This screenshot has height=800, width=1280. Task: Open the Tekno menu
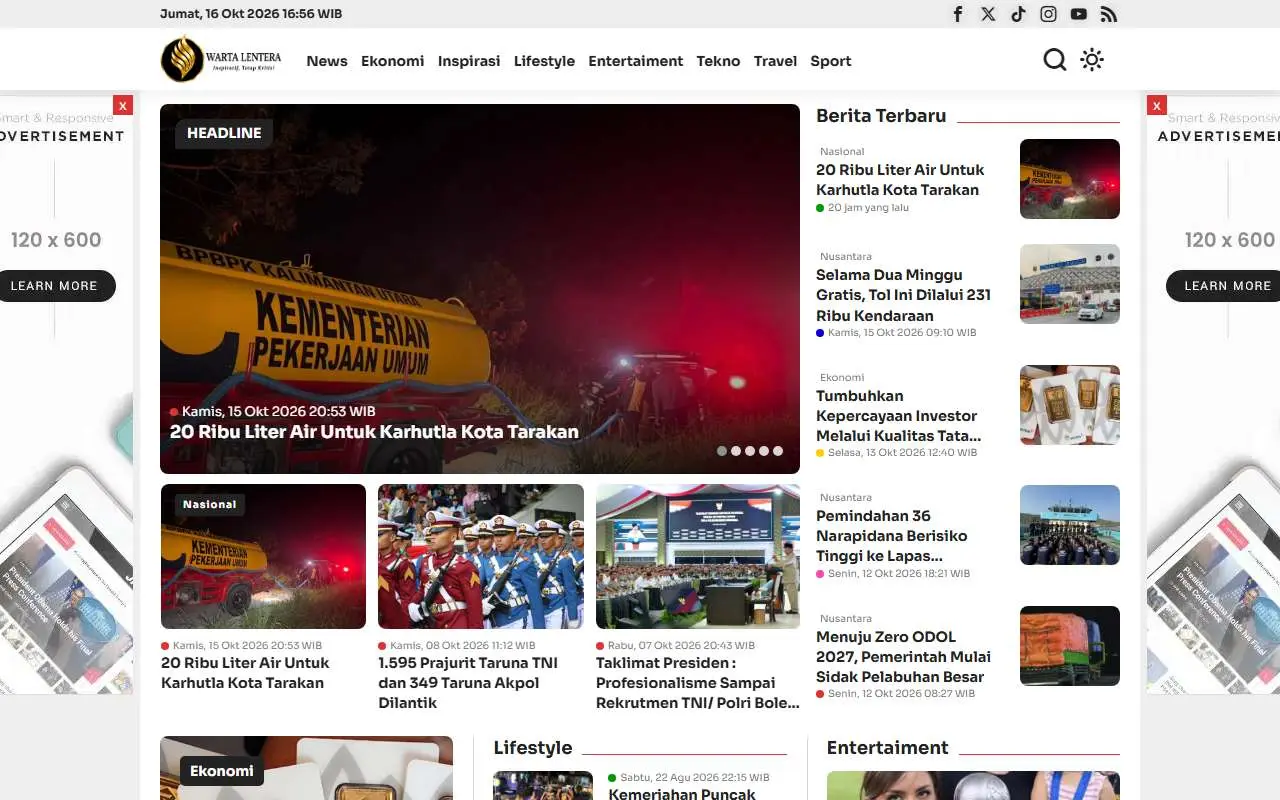(718, 61)
